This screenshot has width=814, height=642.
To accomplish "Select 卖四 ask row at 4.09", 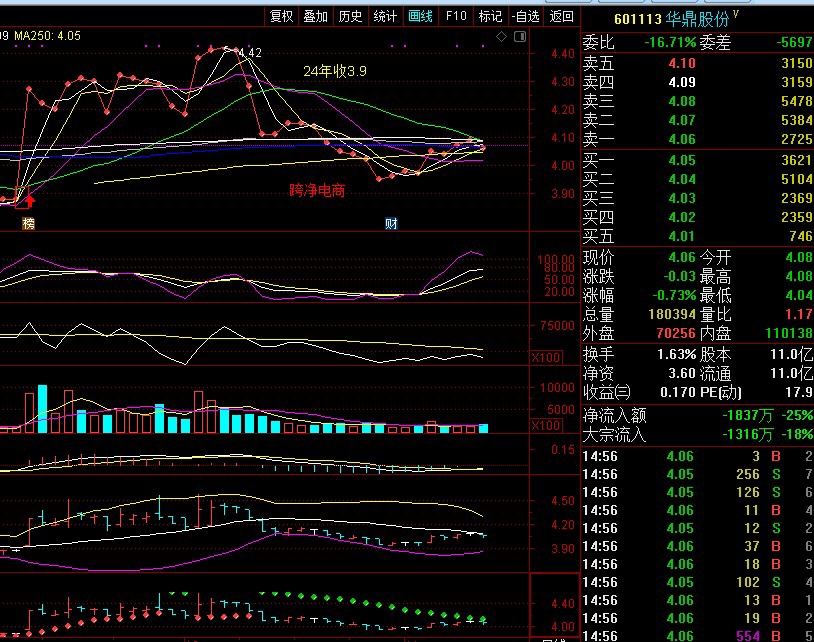I will click(697, 82).
